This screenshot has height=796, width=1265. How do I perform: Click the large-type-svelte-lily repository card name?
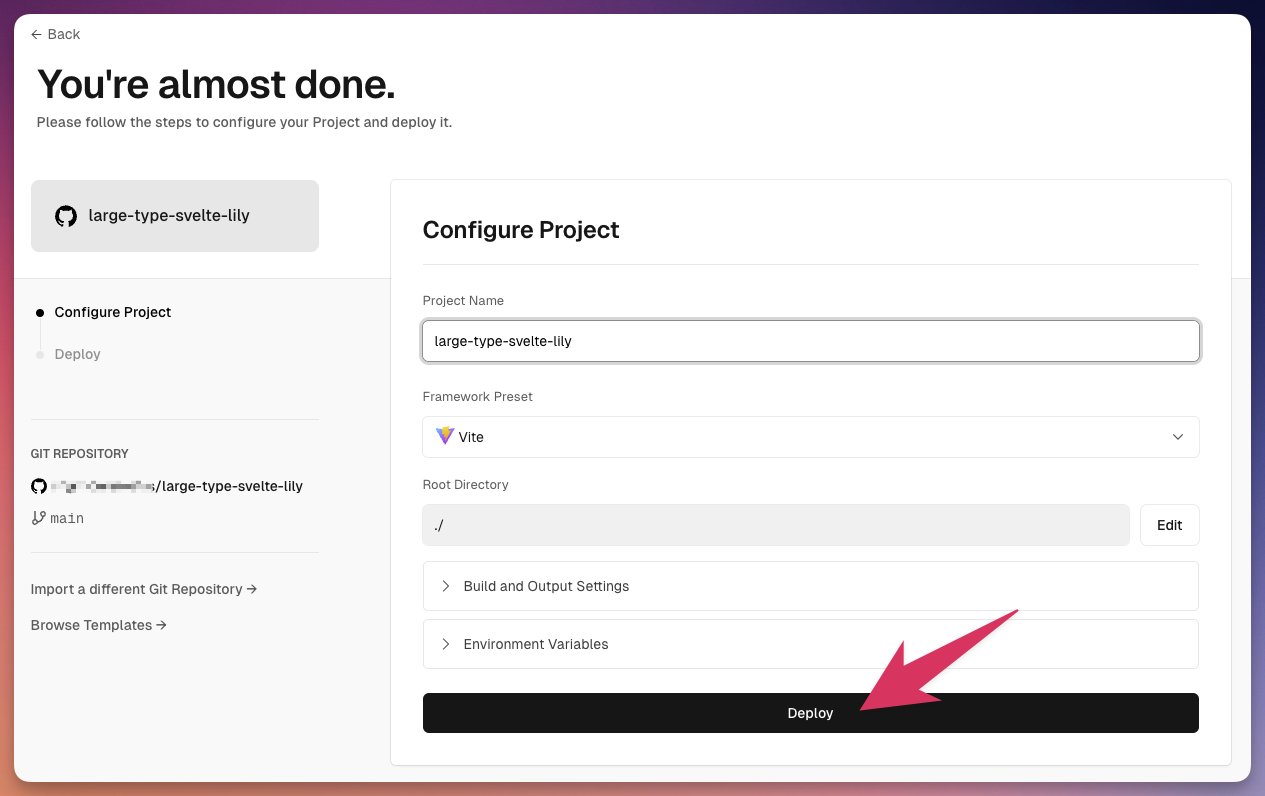point(169,215)
